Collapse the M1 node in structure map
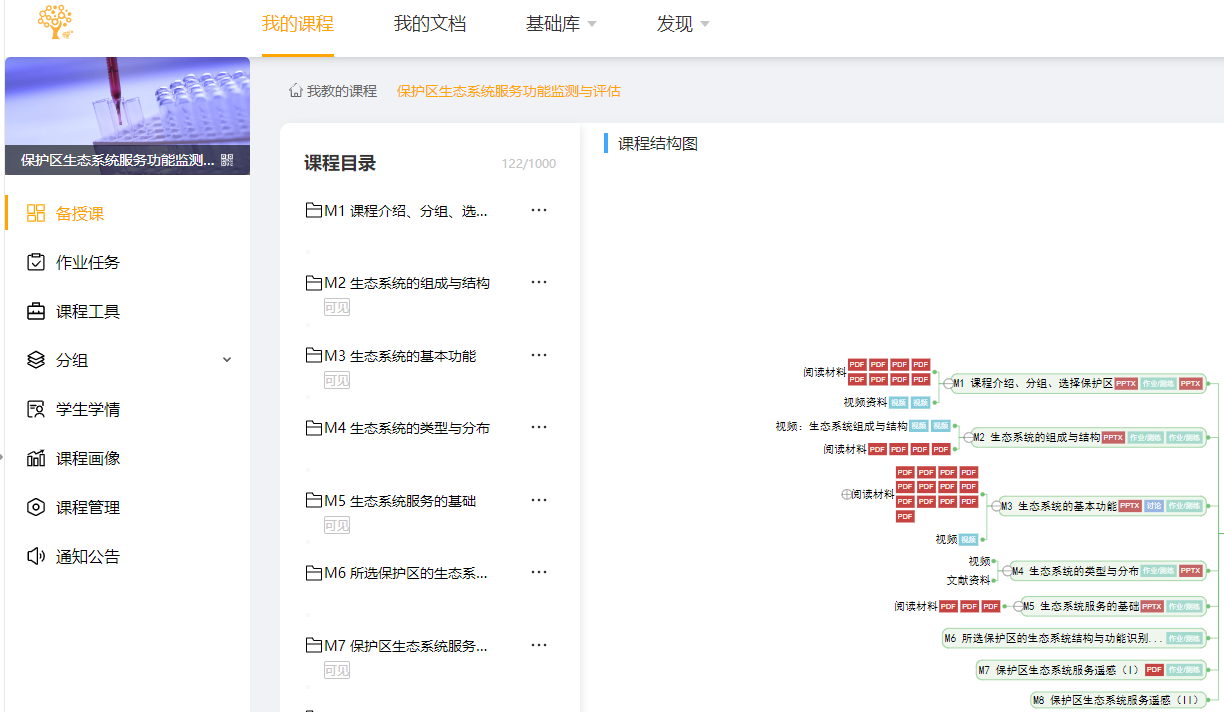 point(946,383)
